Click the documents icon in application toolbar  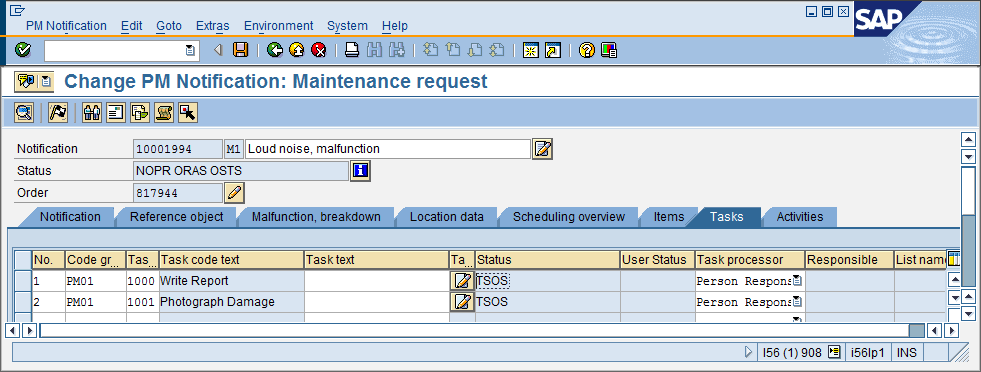(140, 113)
